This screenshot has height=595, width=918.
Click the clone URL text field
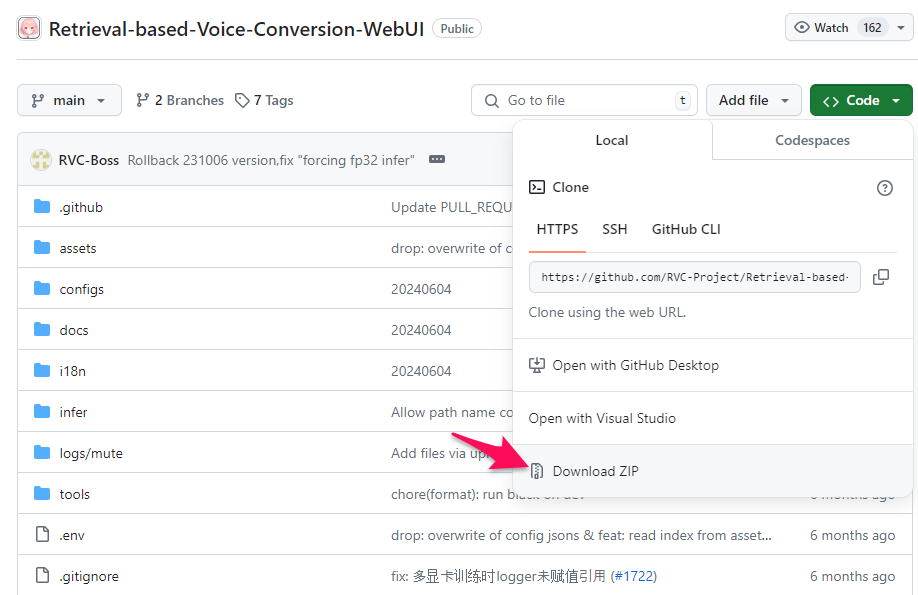(x=694, y=277)
